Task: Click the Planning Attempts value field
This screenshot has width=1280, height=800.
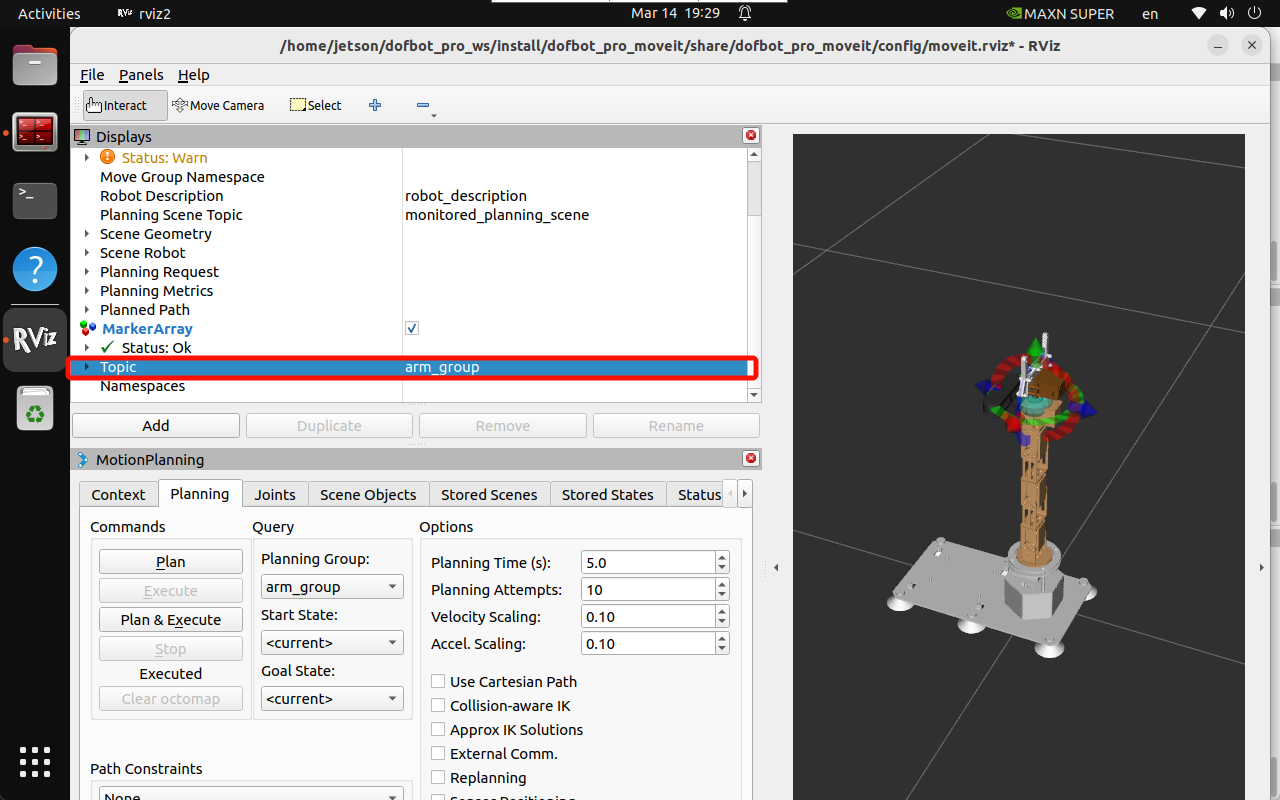Action: click(x=648, y=590)
